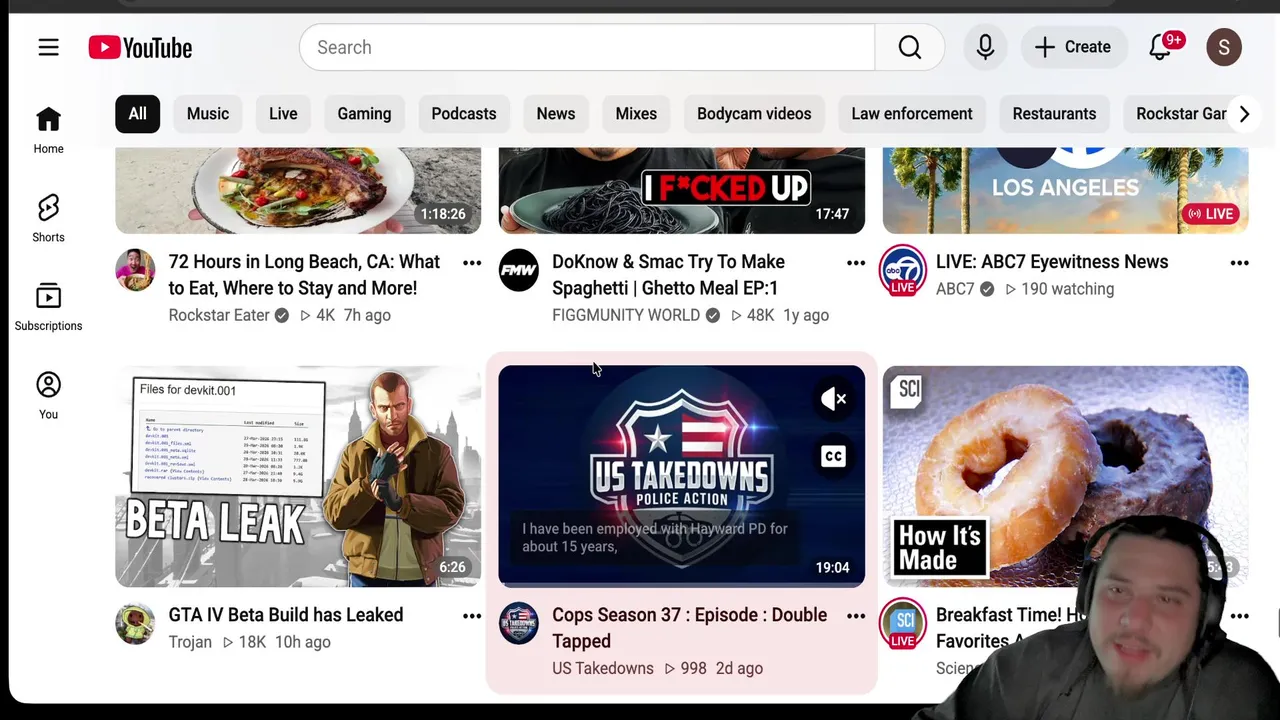Select the Mixes filter chip
1280x720 pixels.
636,114
